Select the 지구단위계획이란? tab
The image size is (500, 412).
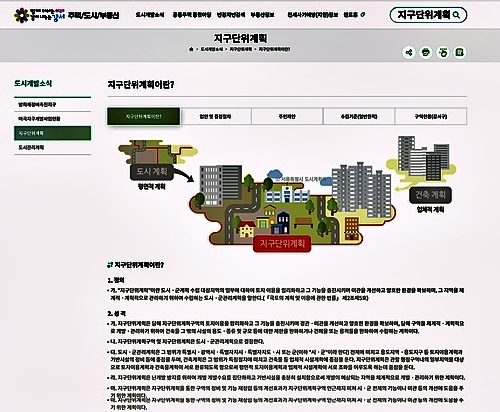(x=144, y=116)
